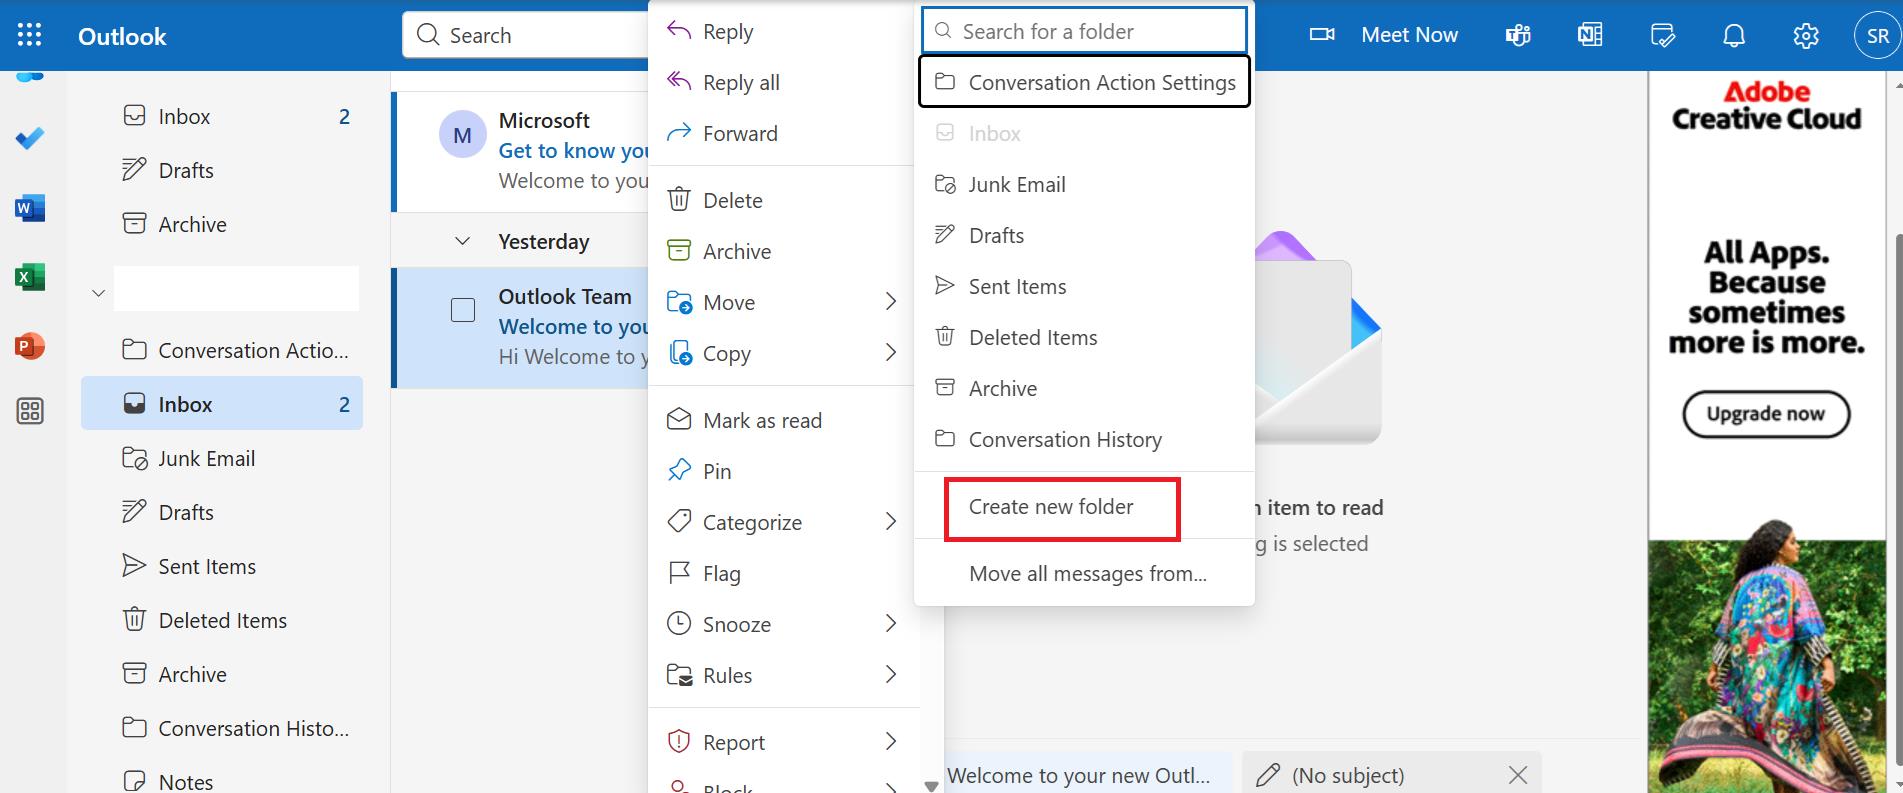
Task: Open Settings gear icon
Action: (1806, 36)
